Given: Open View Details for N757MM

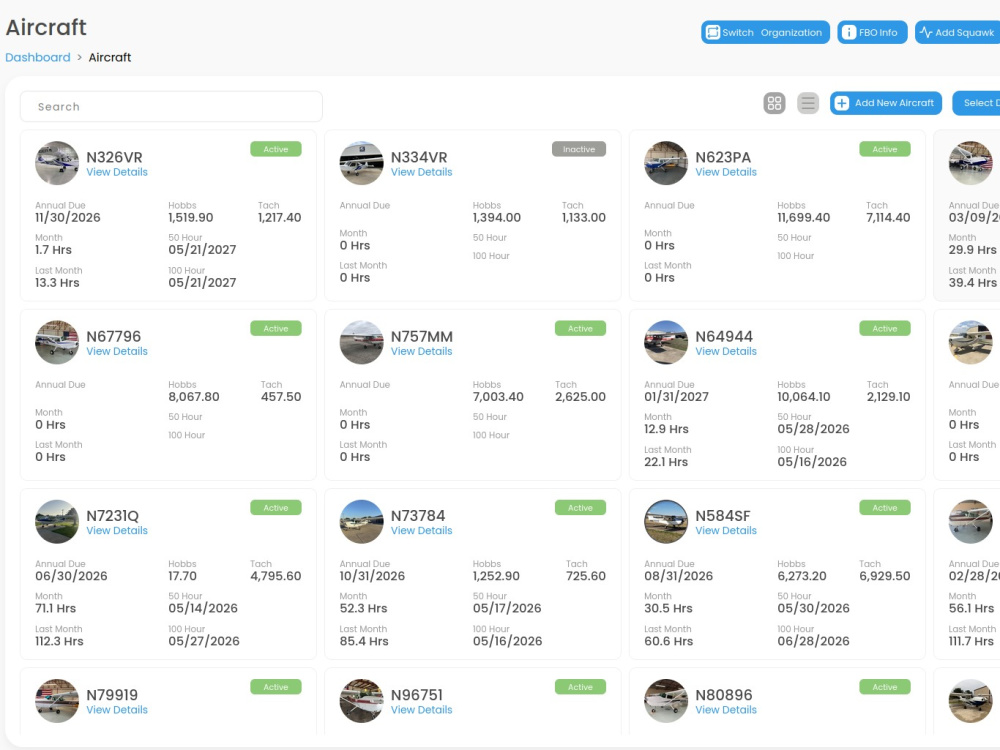Looking at the screenshot, I should coord(422,351).
